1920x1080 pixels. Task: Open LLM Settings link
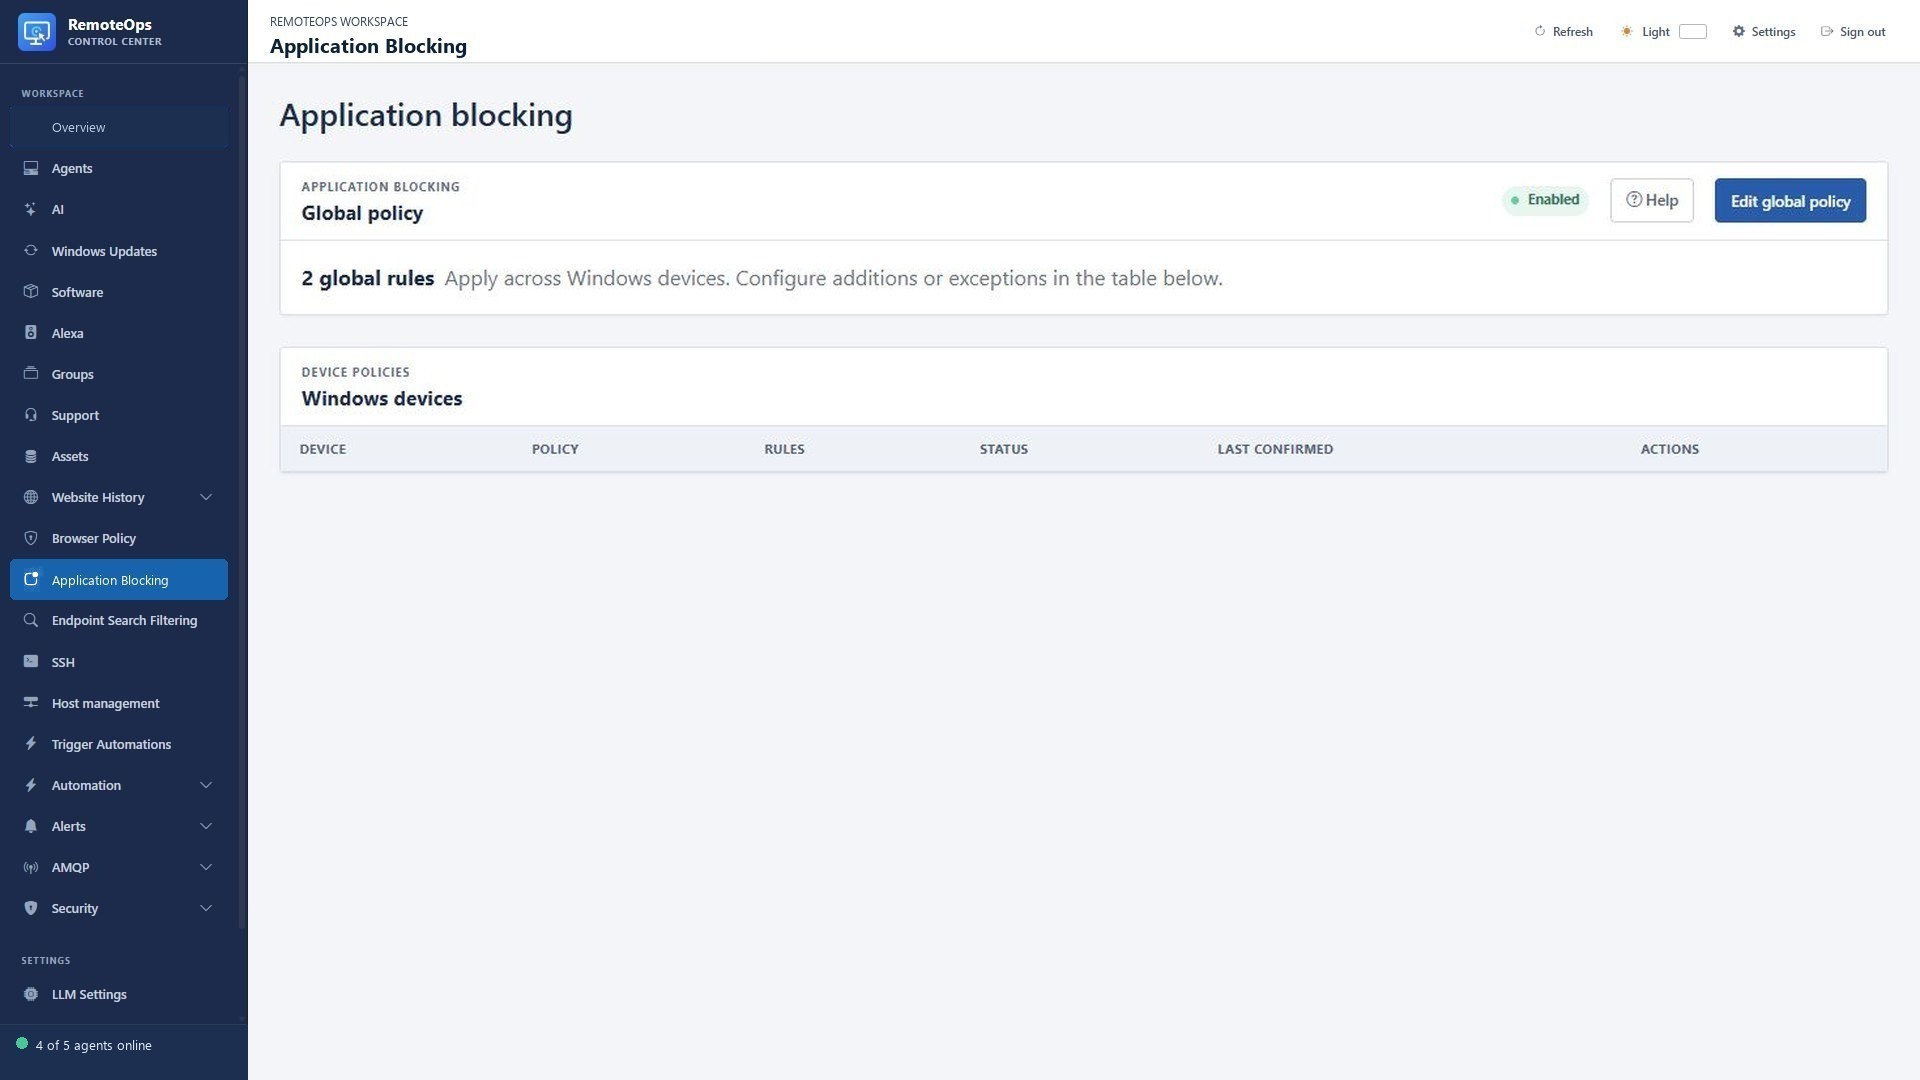coord(119,994)
